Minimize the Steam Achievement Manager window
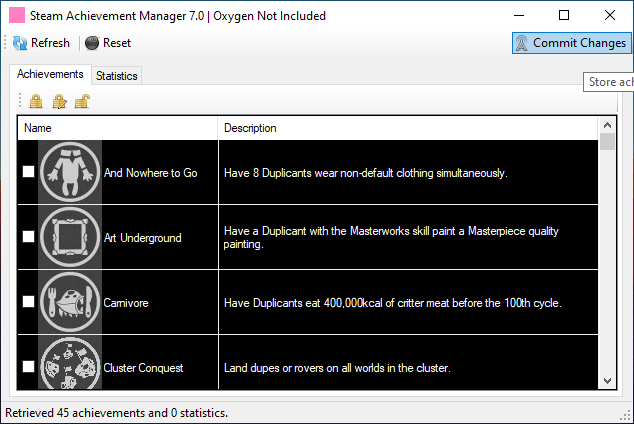The height and width of the screenshot is (424, 634). [519, 15]
